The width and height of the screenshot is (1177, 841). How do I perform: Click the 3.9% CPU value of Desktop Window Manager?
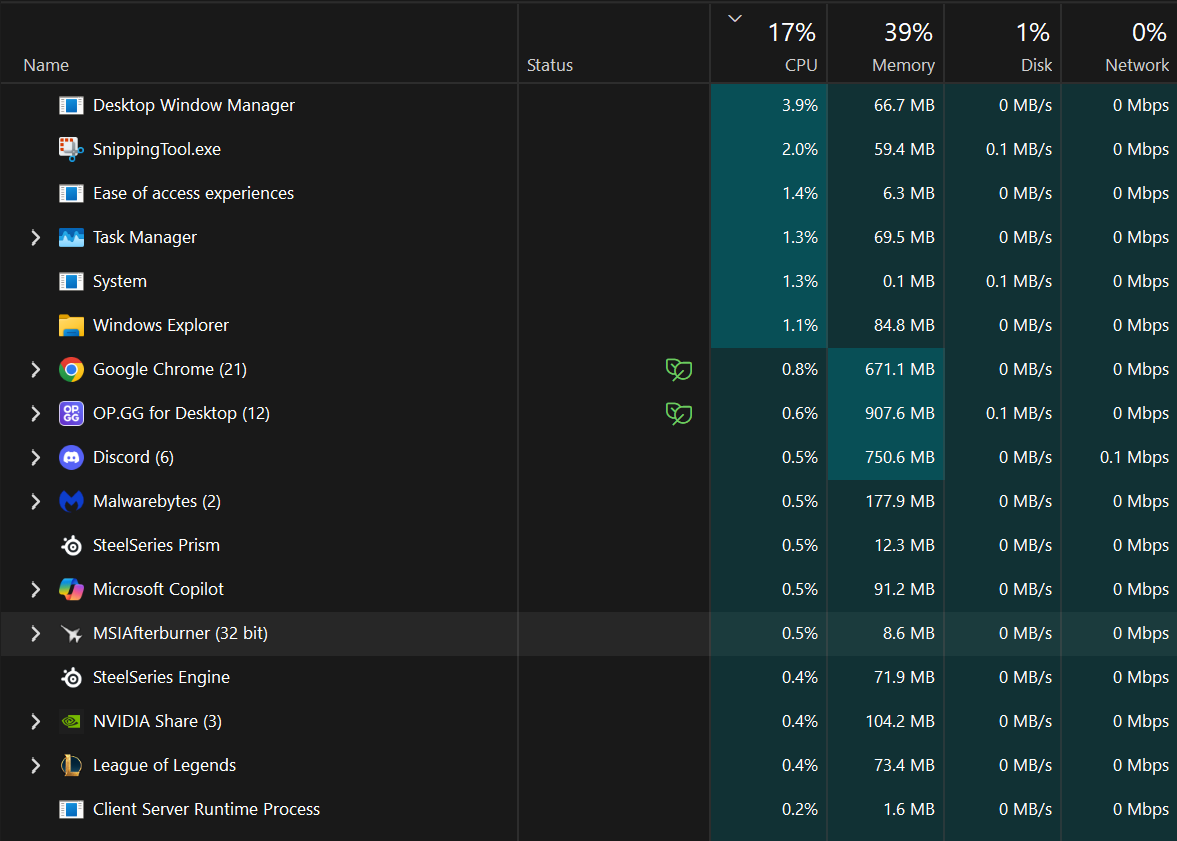(x=799, y=105)
